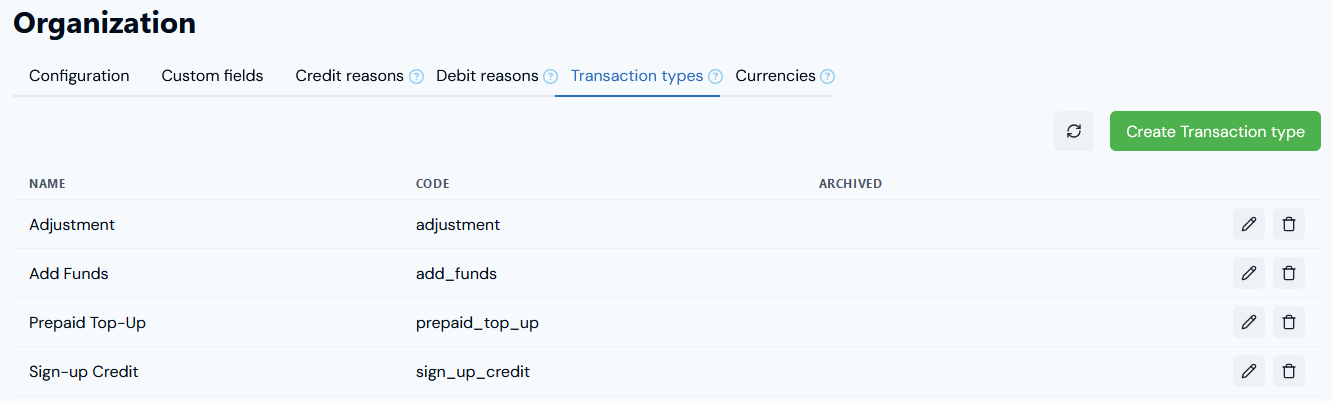This screenshot has height=401, width=1332.
Task: Delete the Prepaid Top-Up entry
Action: pos(1289,322)
